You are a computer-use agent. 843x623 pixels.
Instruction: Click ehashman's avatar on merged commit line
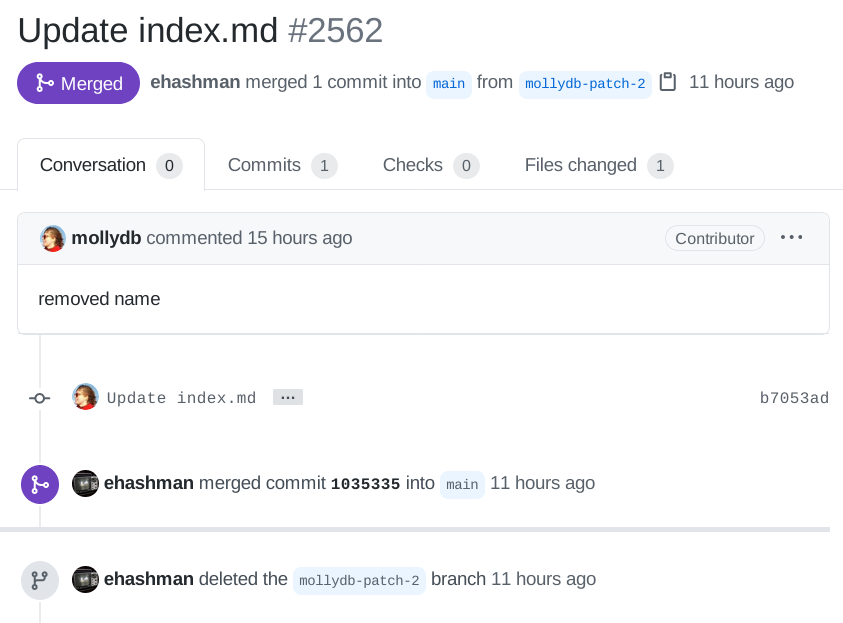tap(85, 483)
